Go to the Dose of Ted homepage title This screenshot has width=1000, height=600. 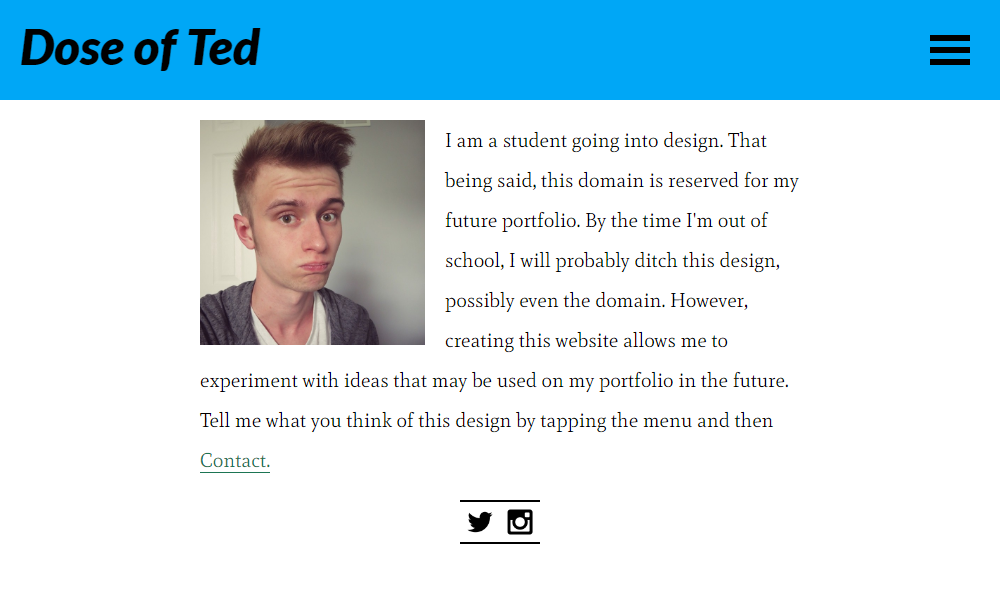[140, 48]
